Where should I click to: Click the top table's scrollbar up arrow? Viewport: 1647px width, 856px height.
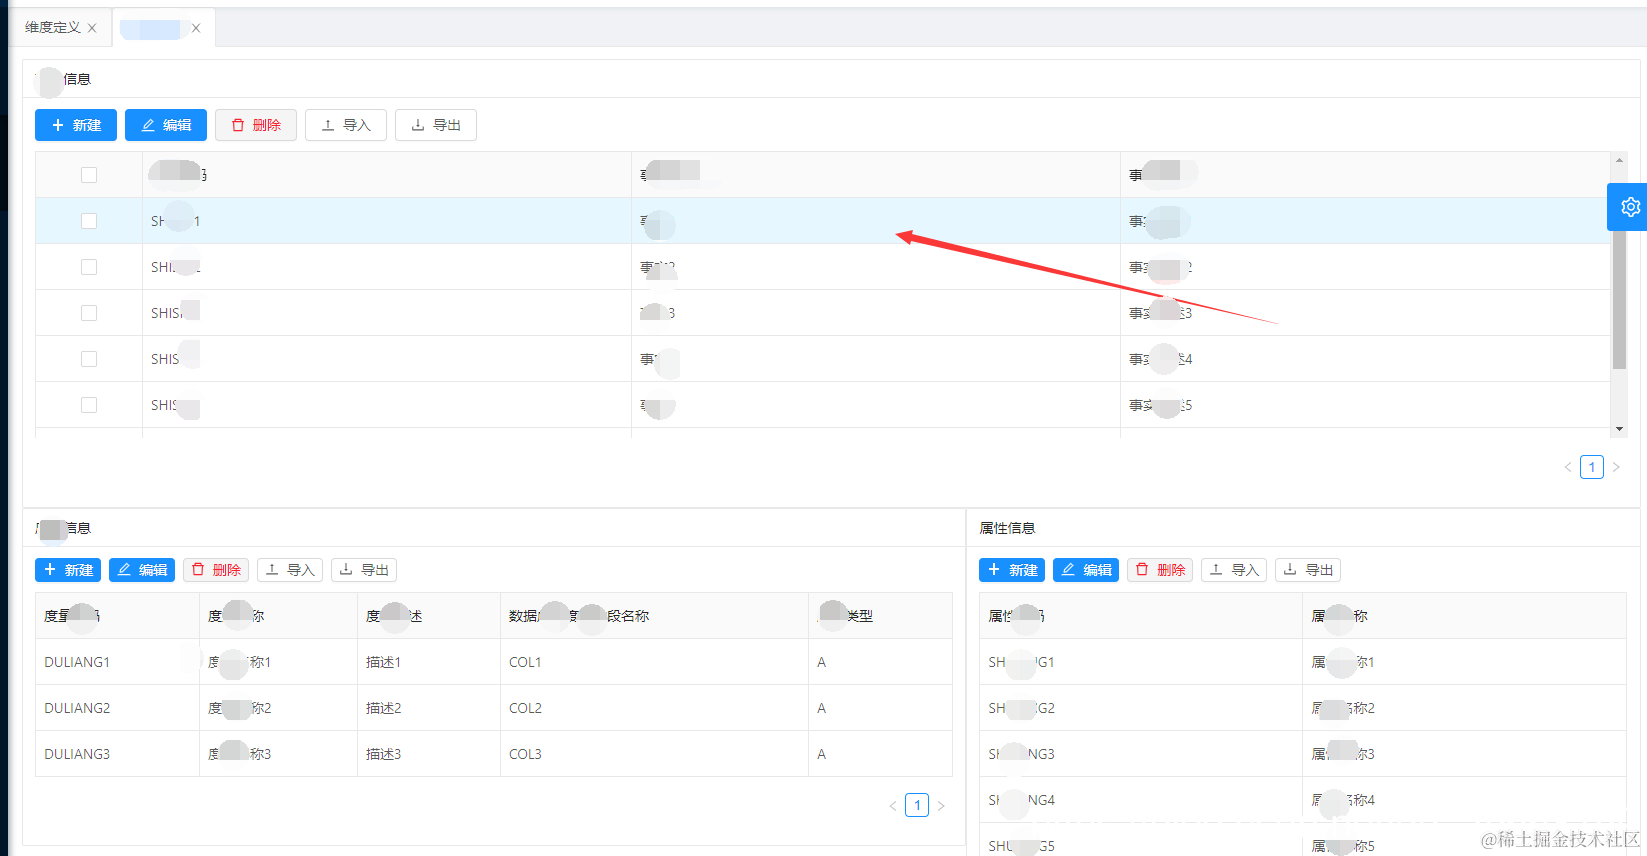pos(1619,160)
